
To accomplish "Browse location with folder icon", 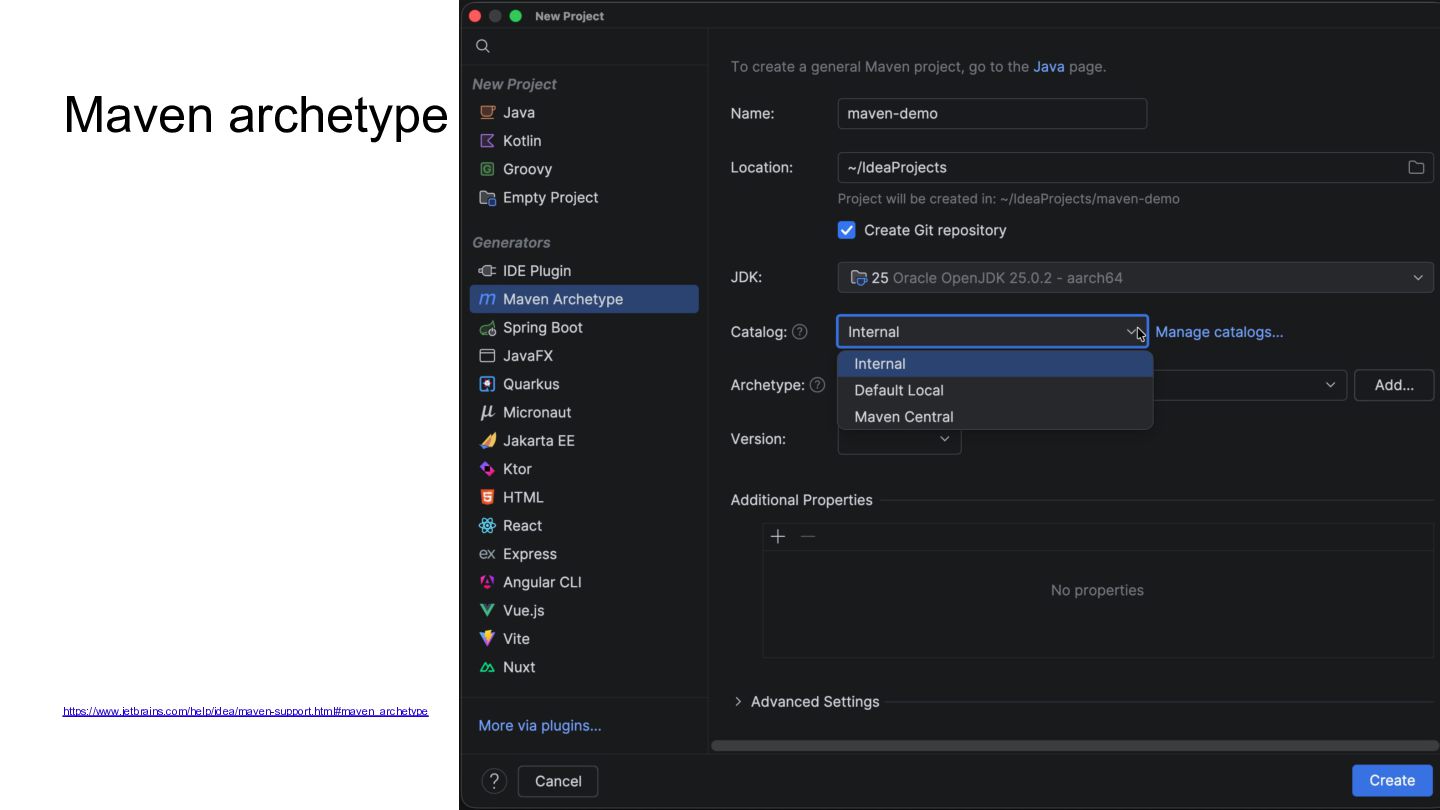I will pyautogui.click(x=1416, y=167).
